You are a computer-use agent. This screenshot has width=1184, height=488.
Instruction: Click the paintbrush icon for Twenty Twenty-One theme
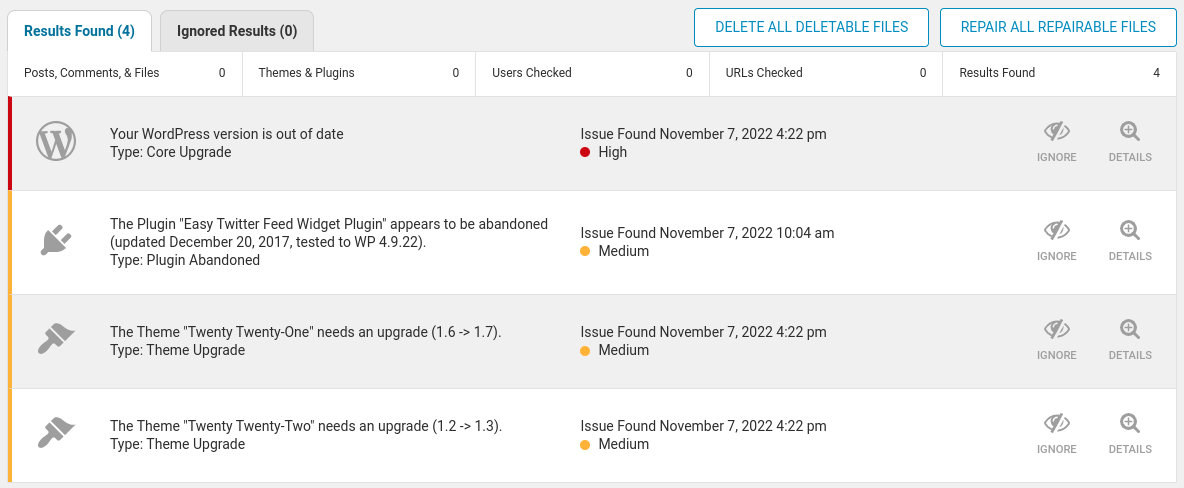click(56, 340)
